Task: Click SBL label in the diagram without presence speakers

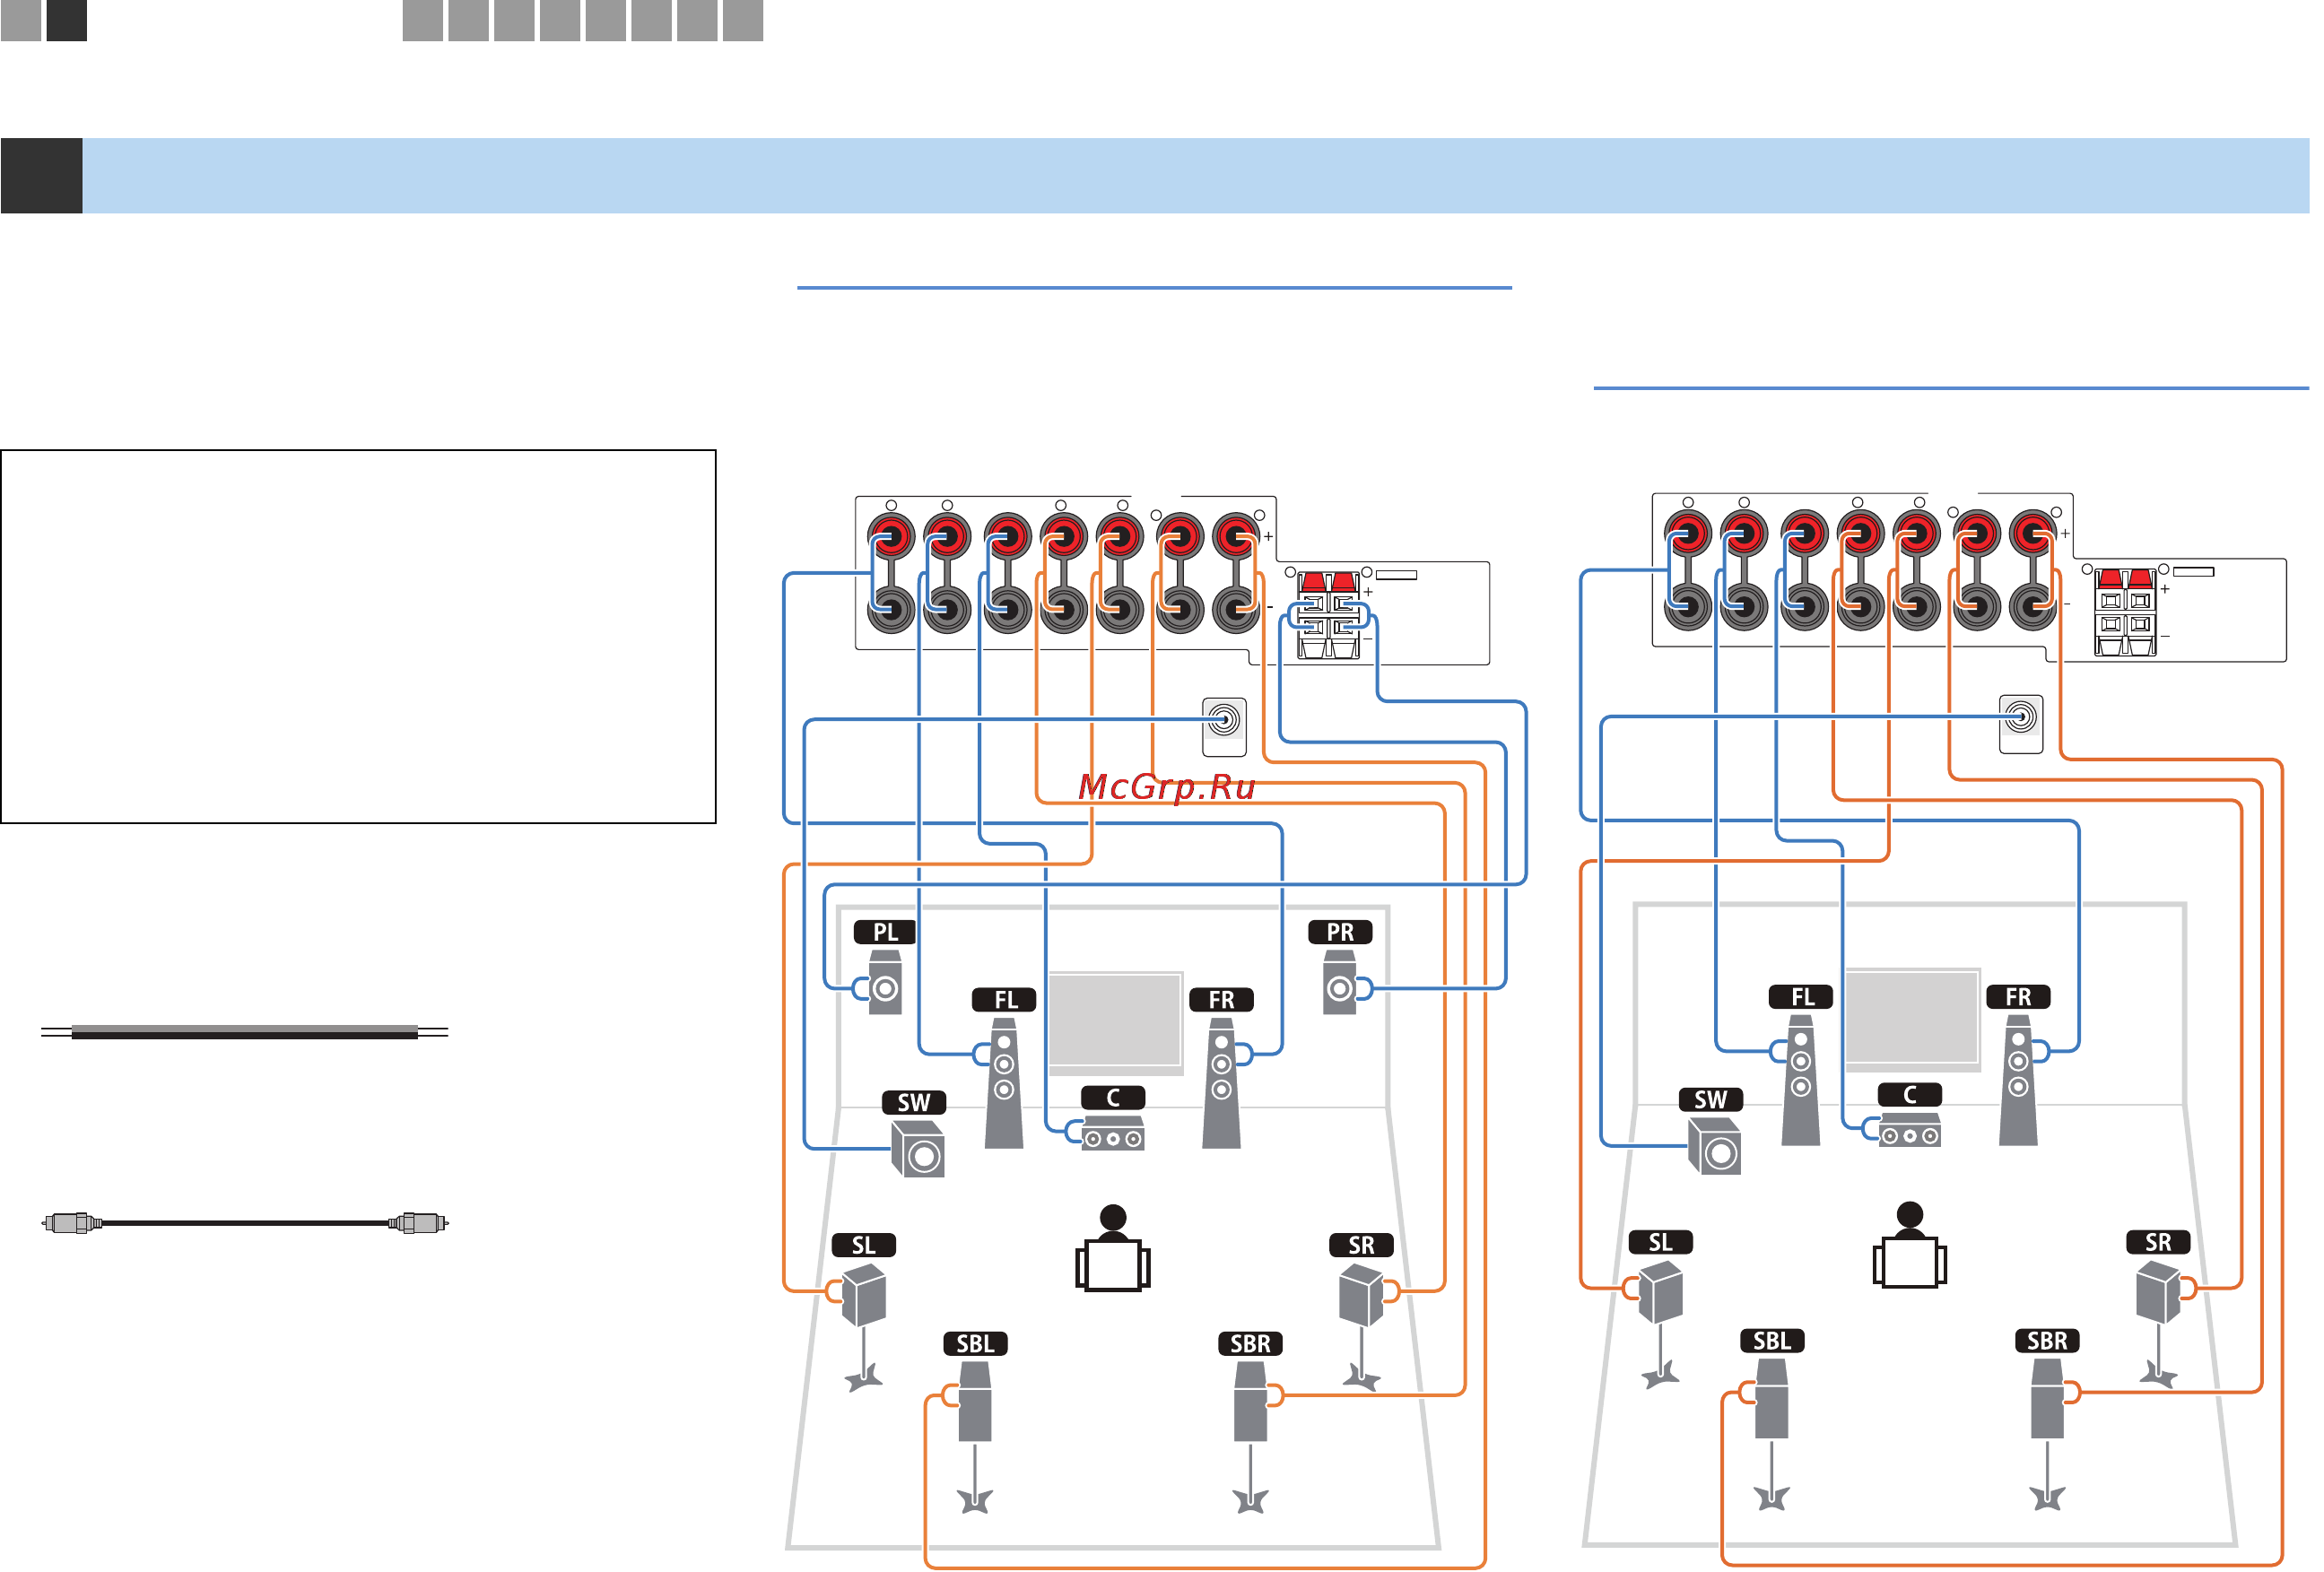Action: click(x=1772, y=1341)
